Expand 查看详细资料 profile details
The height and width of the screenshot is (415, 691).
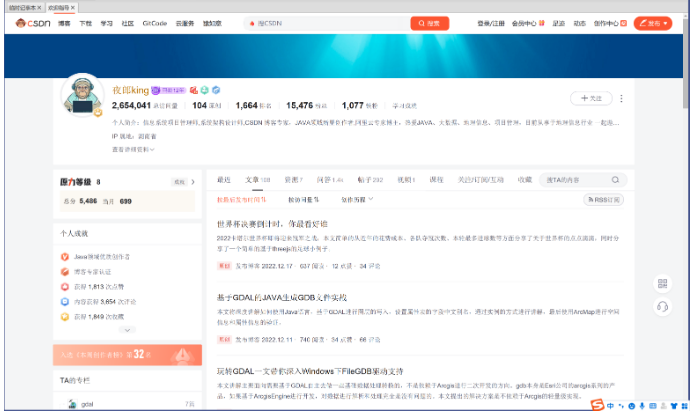point(133,149)
